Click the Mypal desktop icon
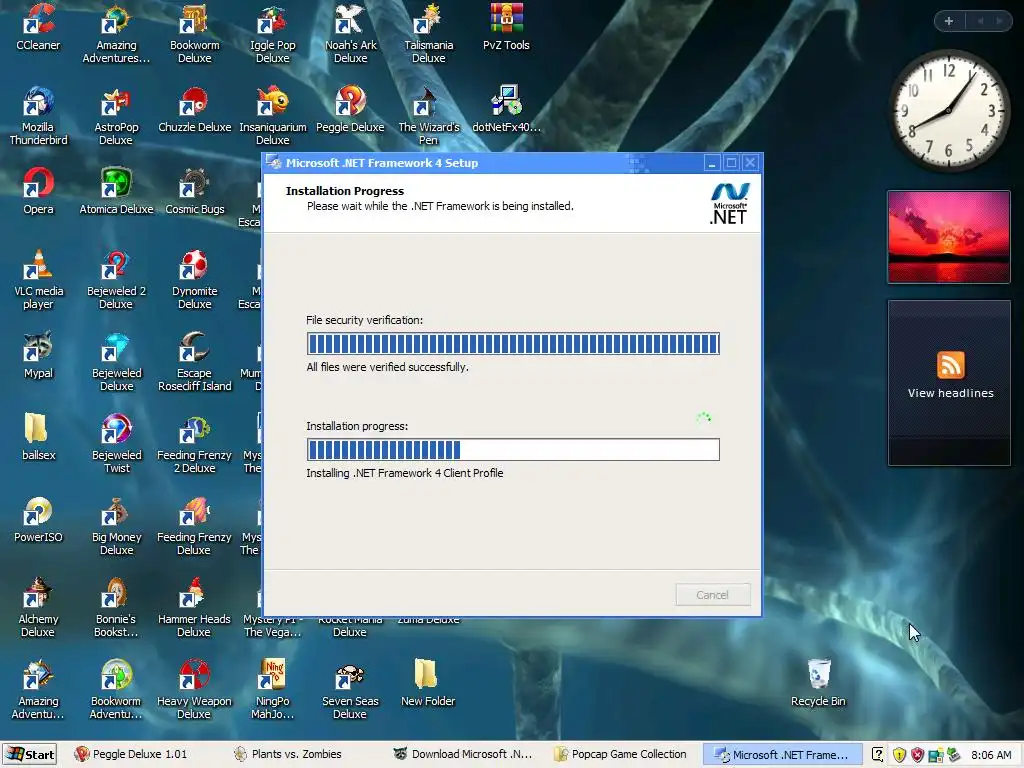 point(38,348)
